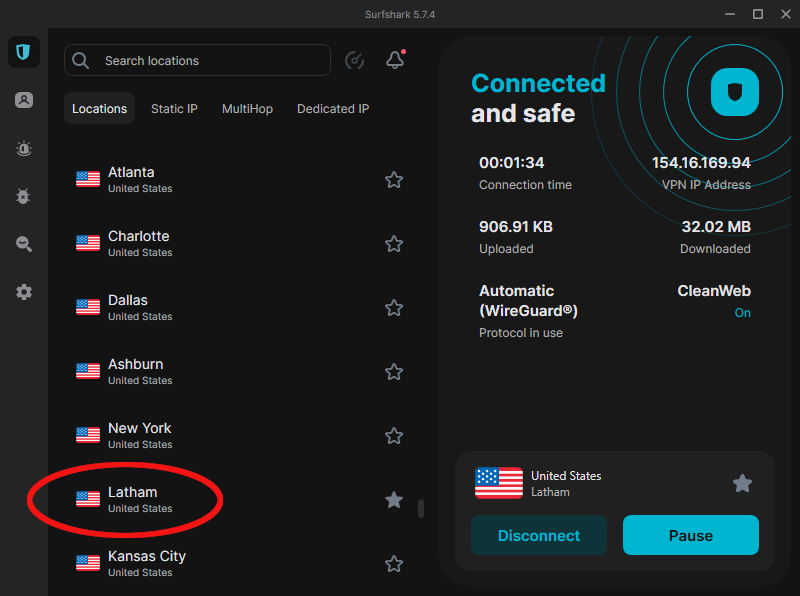800x596 pixels.
Task: Open the VPN shield tab in sidebar
Action: click(23, 52)
